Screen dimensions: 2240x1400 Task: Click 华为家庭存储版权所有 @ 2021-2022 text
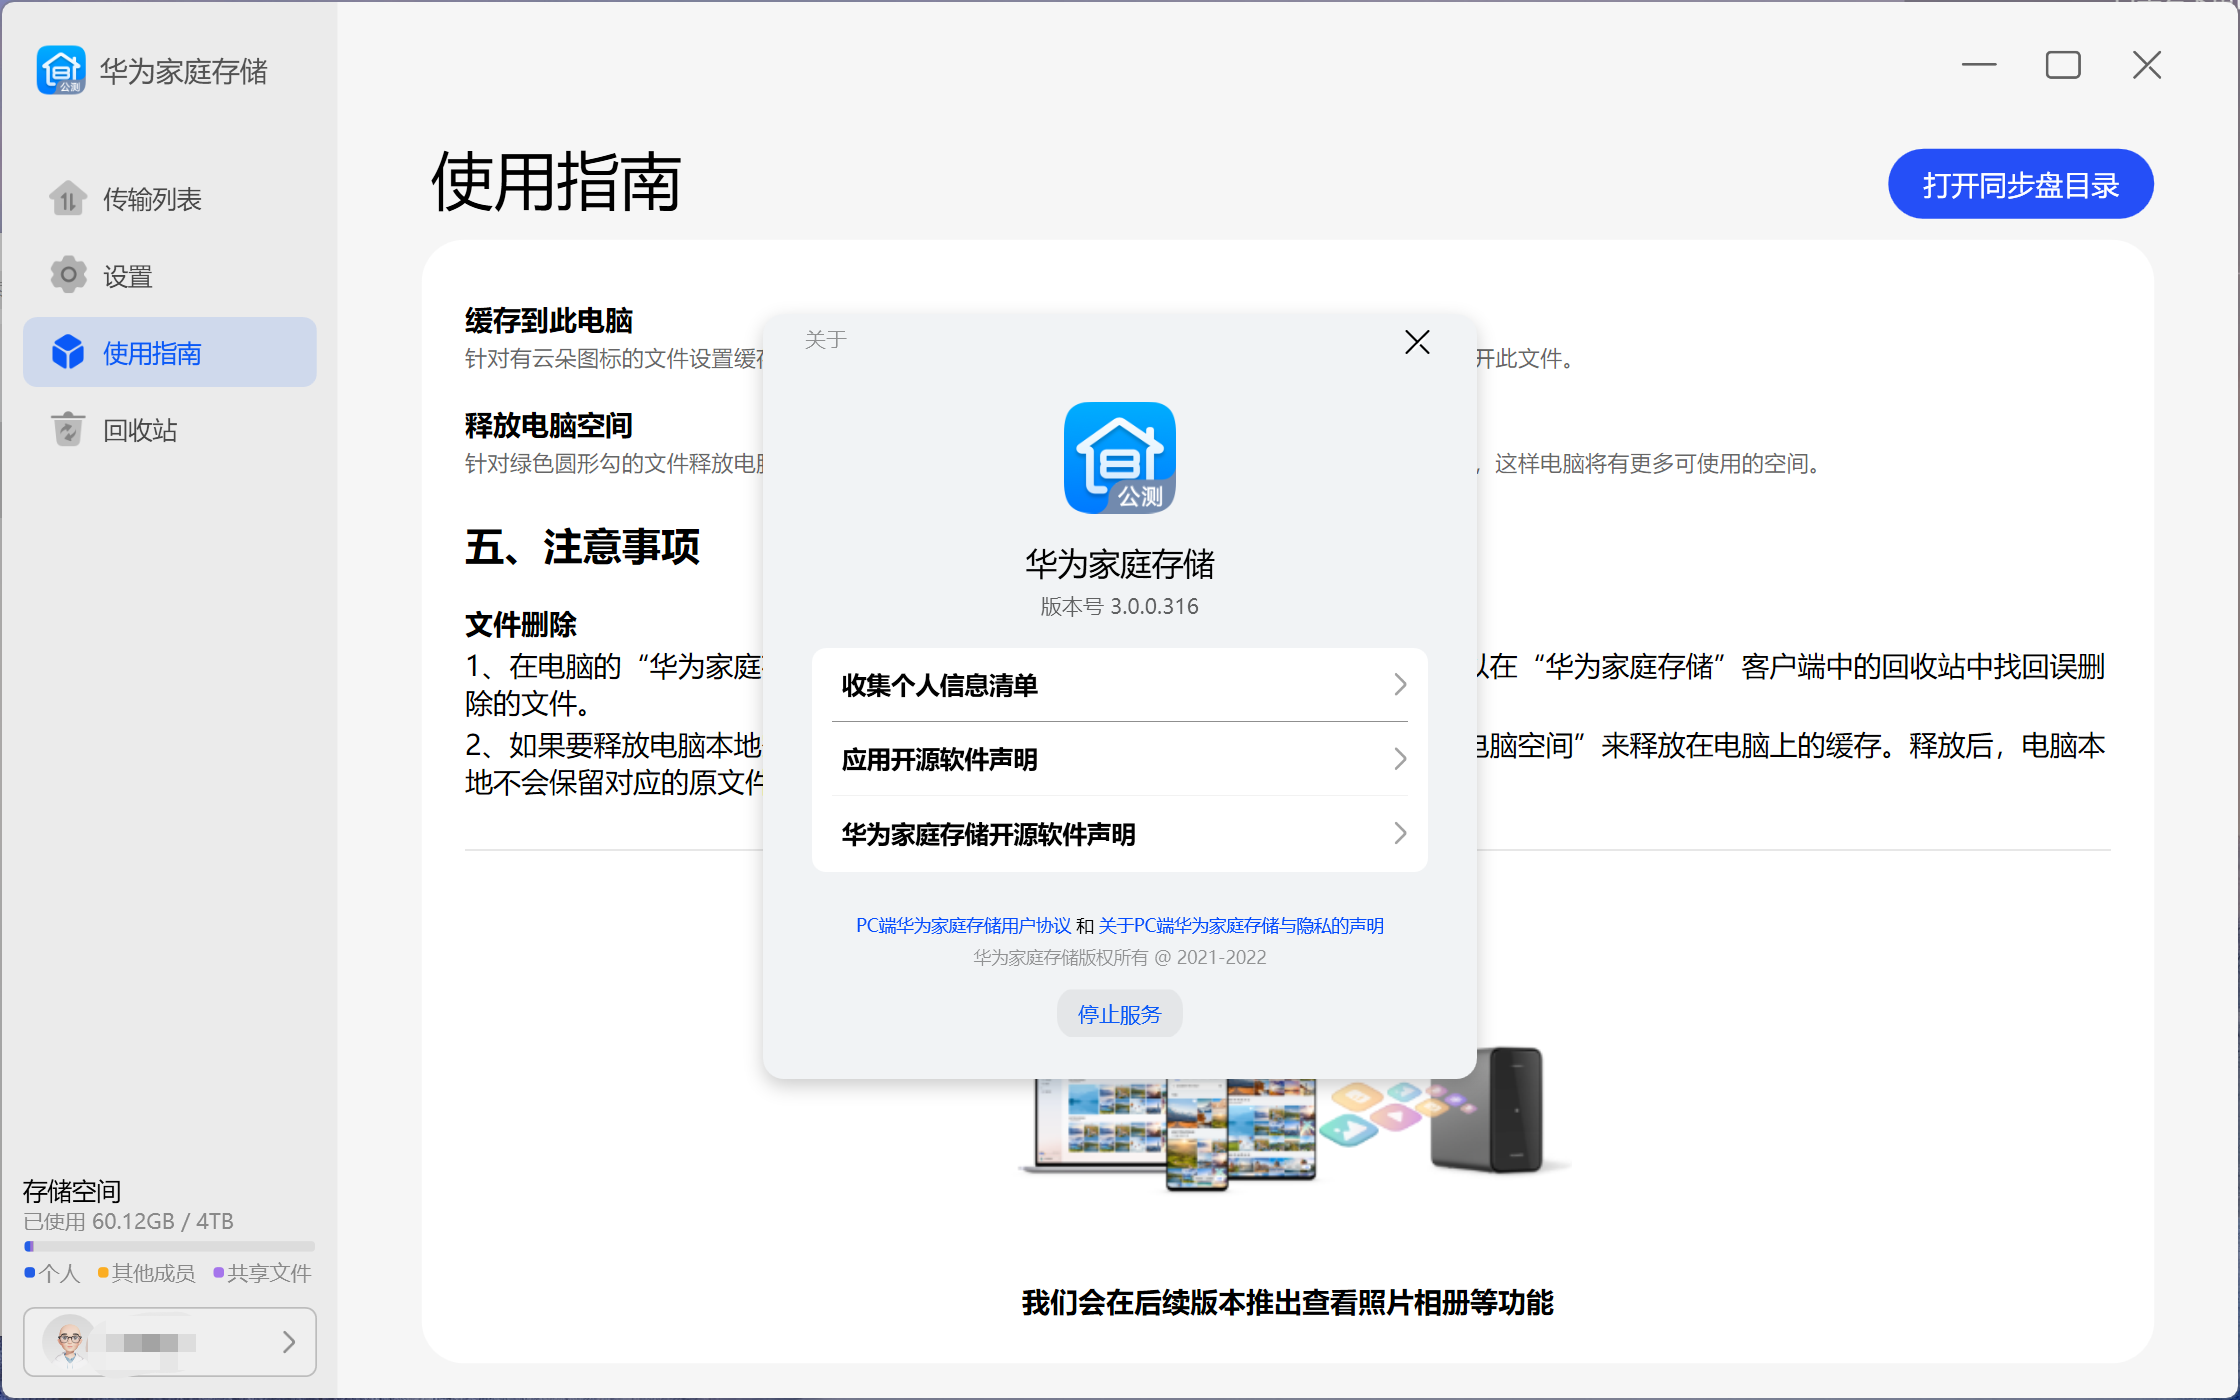tap(1119, 958)
